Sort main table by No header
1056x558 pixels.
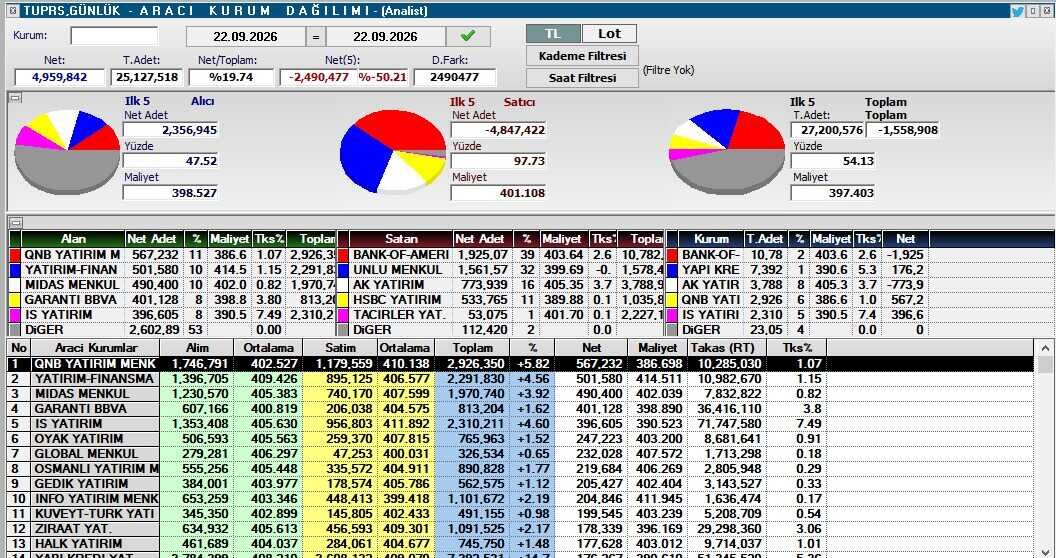pos(20,348)
